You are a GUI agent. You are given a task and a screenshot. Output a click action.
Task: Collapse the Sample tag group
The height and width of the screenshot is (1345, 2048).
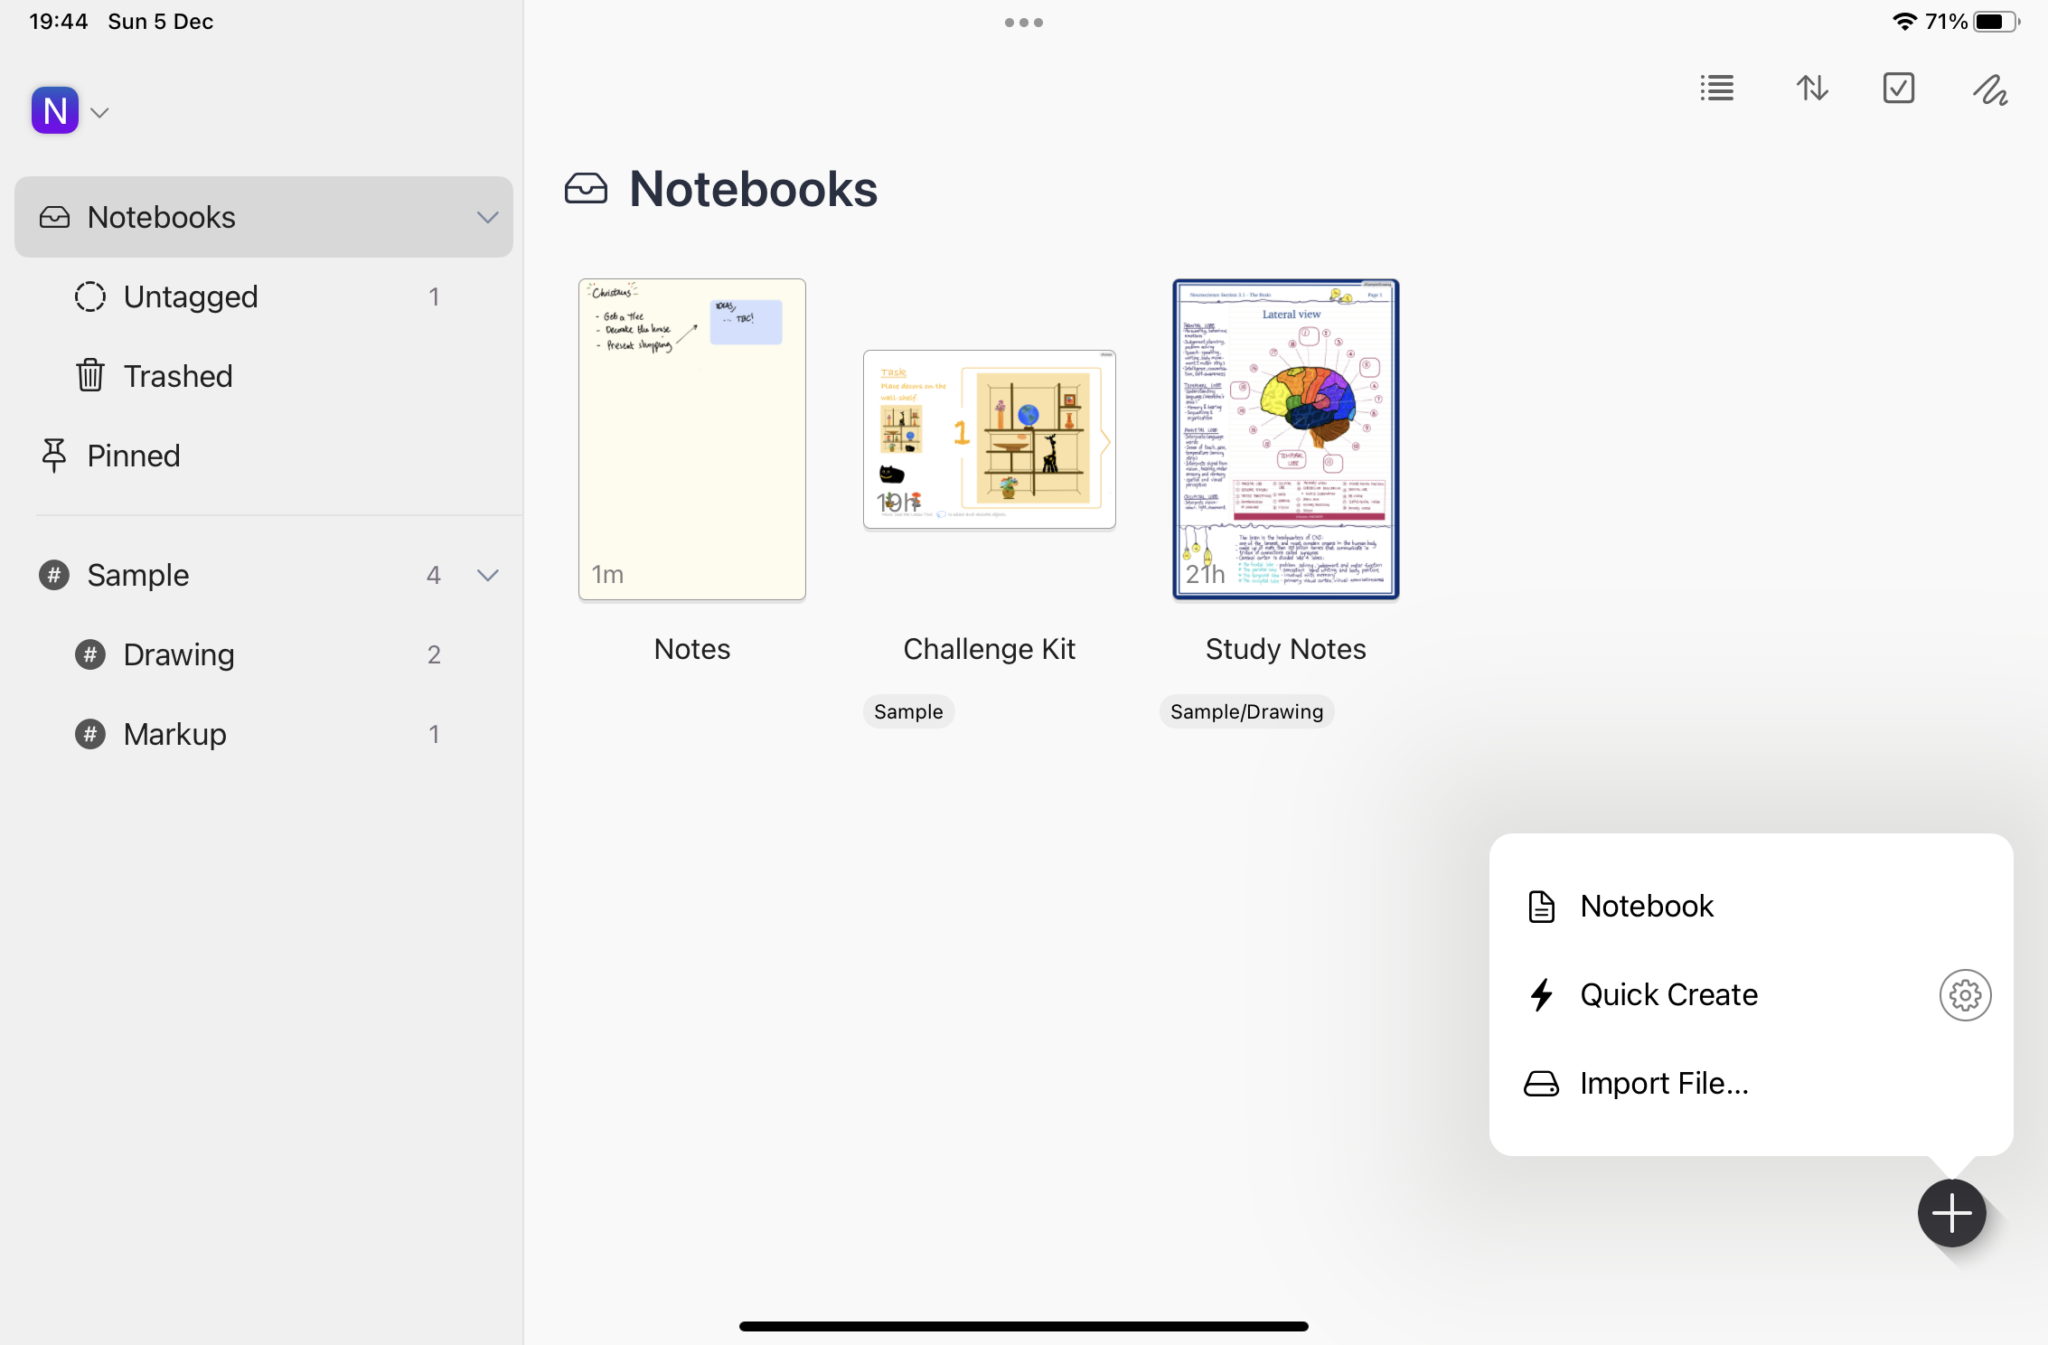click(487, 575)
